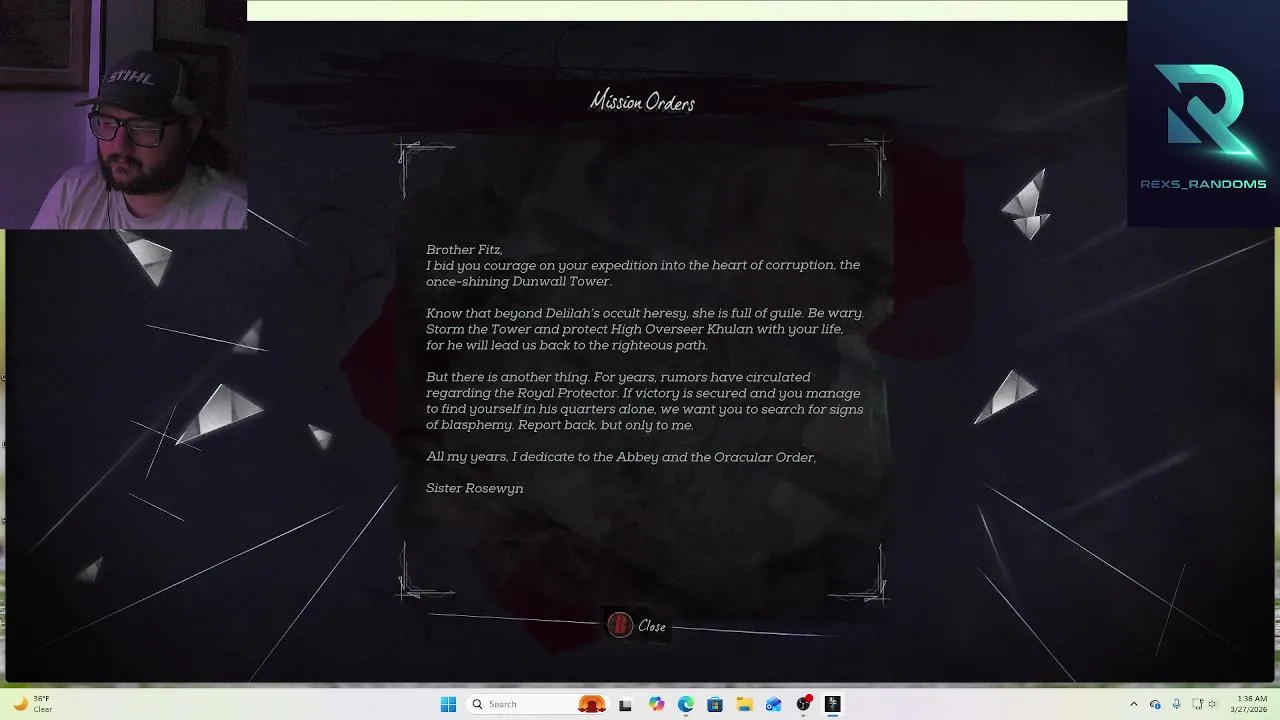Click the microphone tray icon
Image resolution: width=1280 pixels, height=720 pixels.
[1176, 704]
